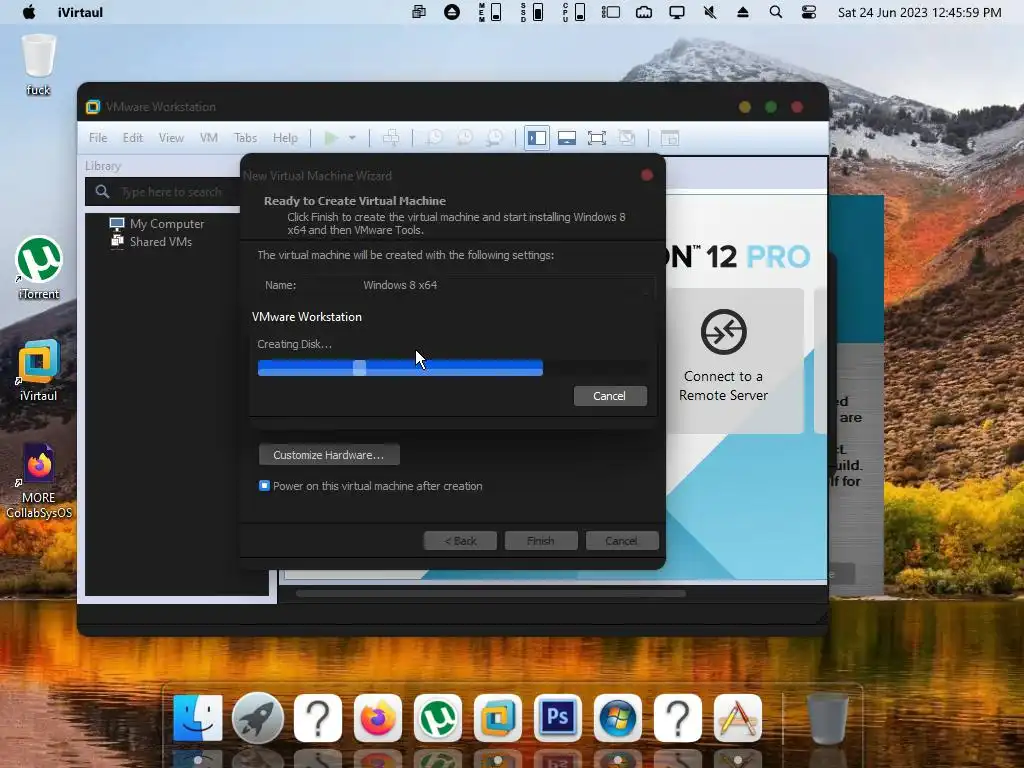Image resolution: width=1024 pixels, height=768 pixels.
Task: Click the VMware Workstation title bar icon
Action: tap(93, 106)
